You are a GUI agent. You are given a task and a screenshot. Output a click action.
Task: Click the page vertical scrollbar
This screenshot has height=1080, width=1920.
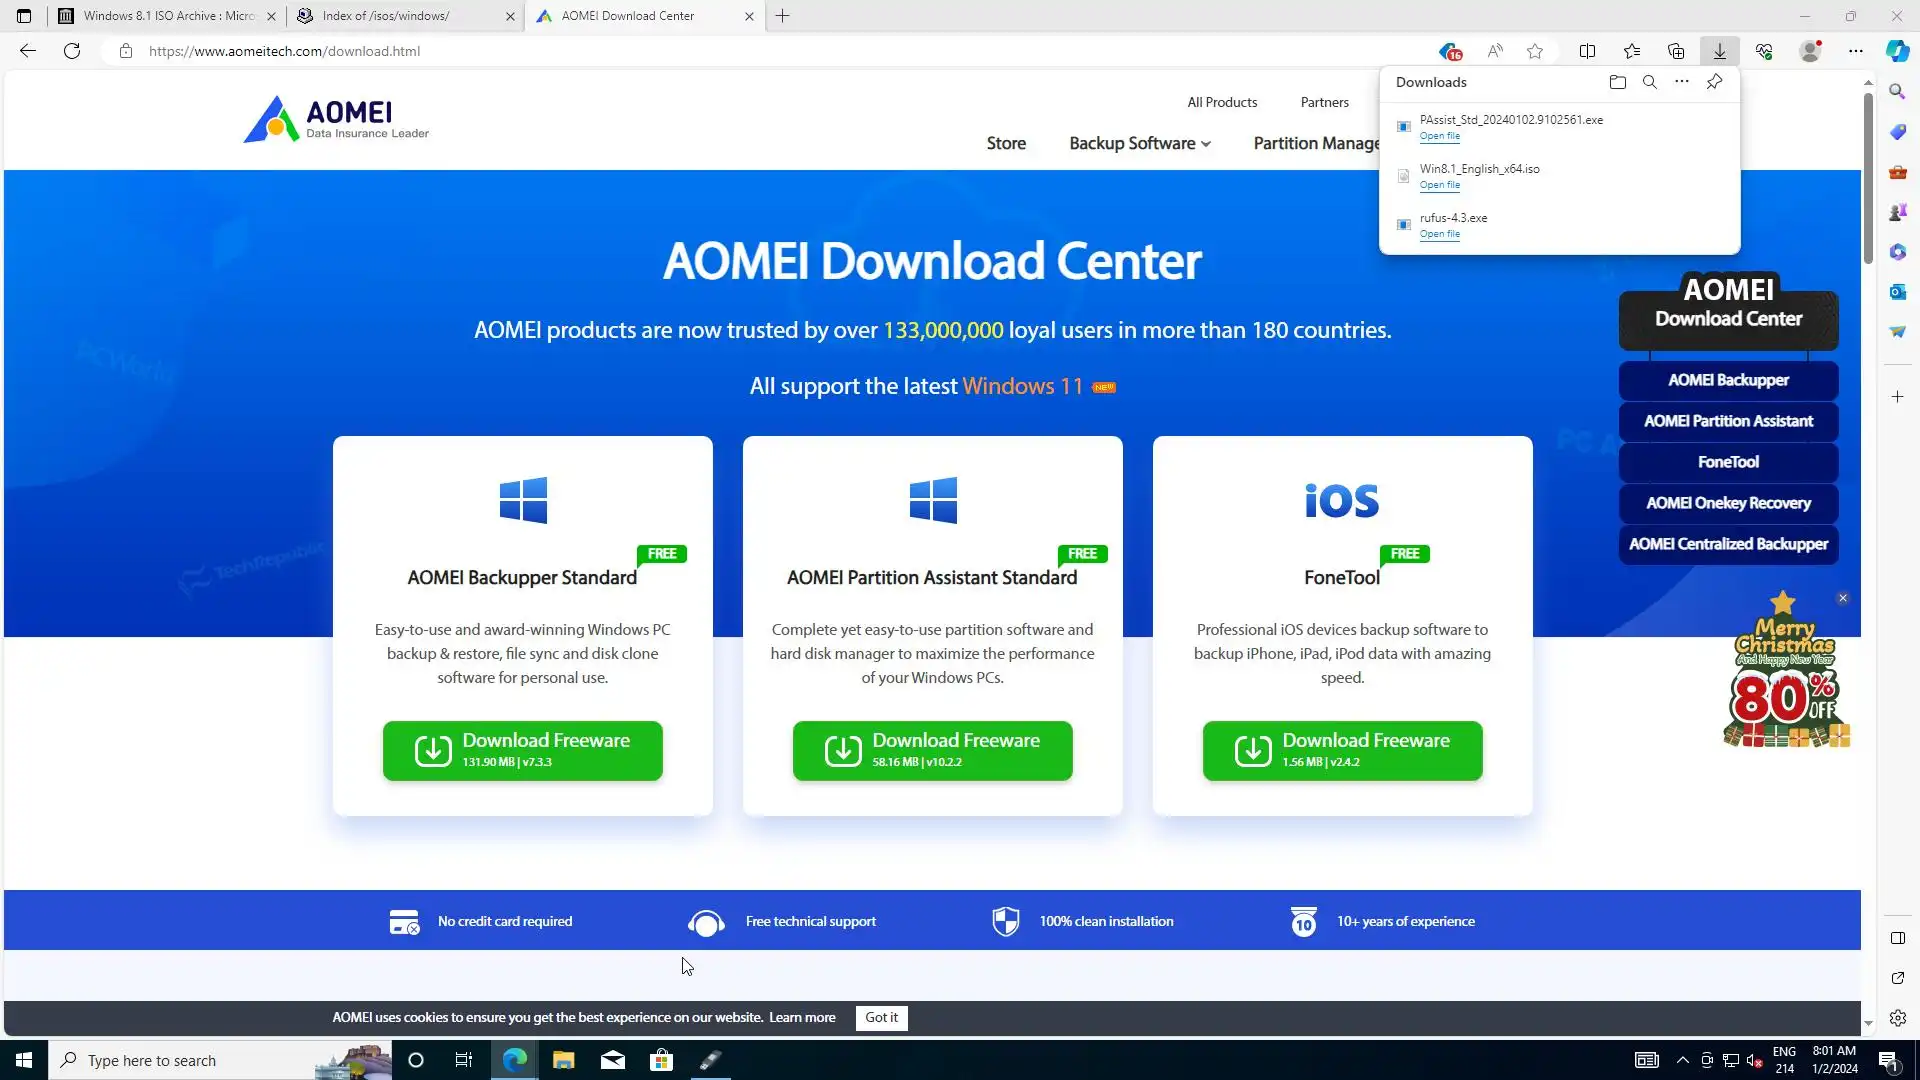[x=1868, y=180]
